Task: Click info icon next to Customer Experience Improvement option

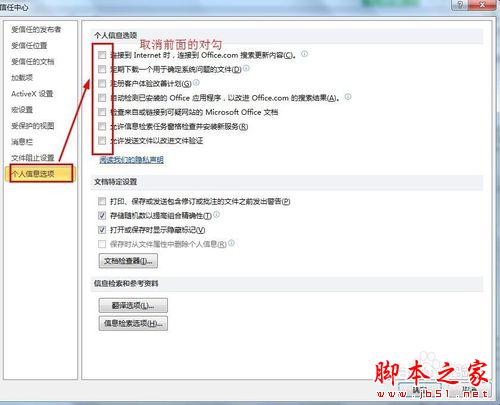Action: click(x=196, y=82)
